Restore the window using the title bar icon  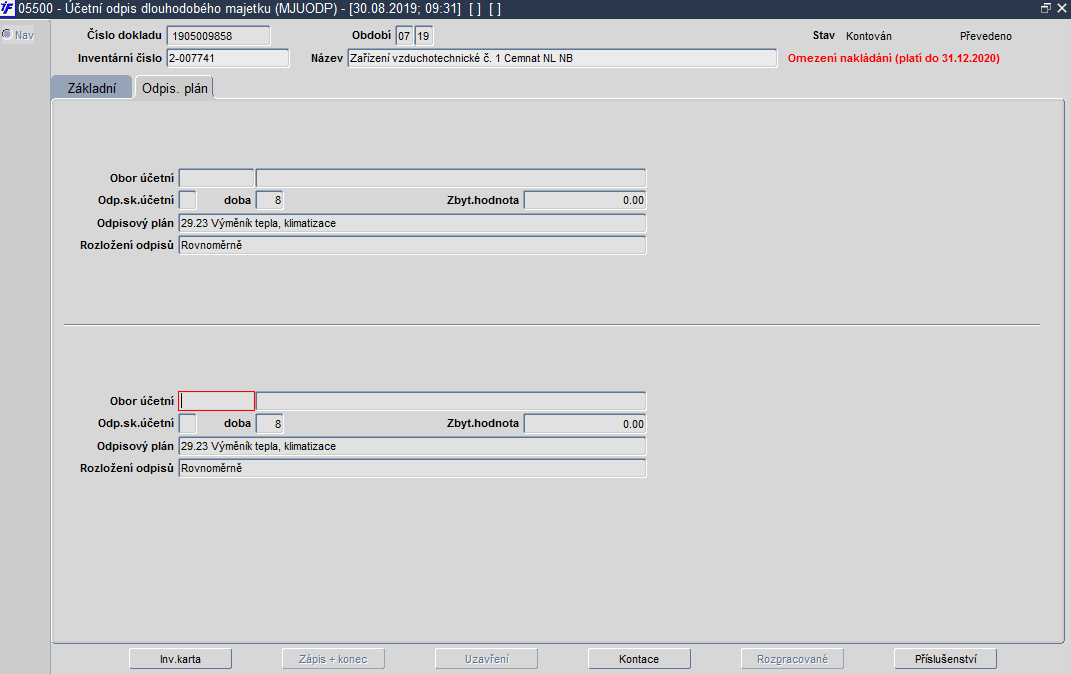[x=1045, y=8]
